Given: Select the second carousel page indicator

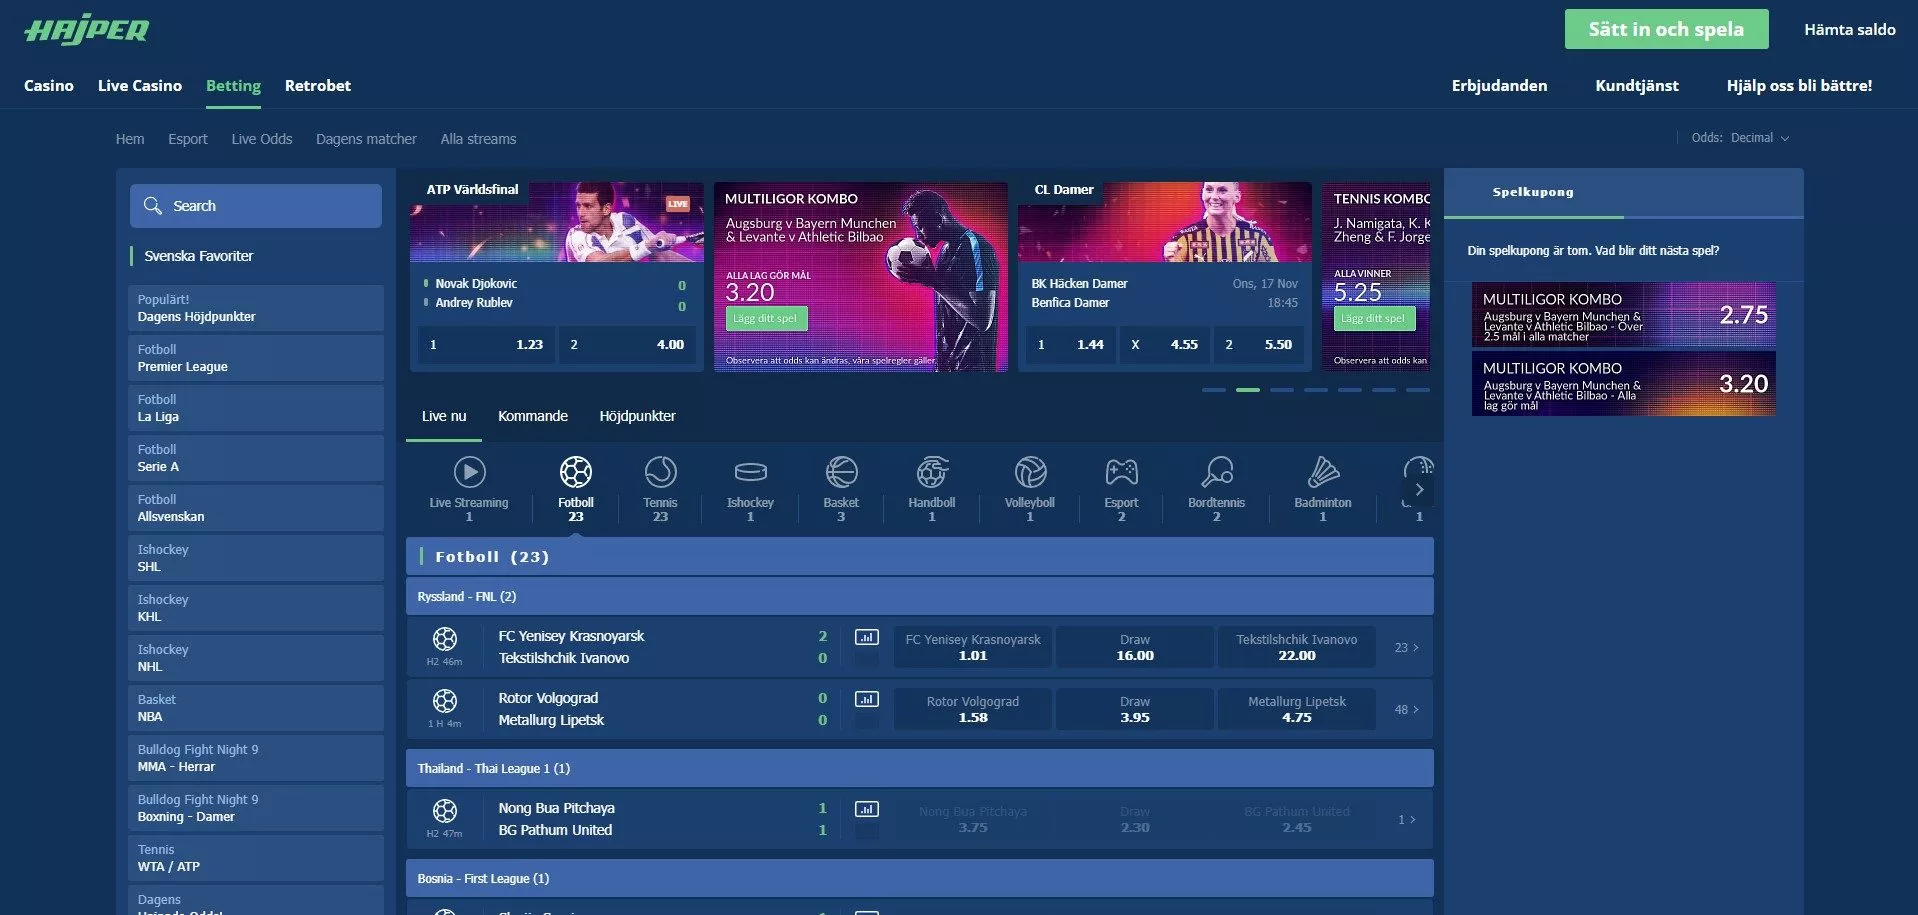Looking at the screenshot, I should pos(1248,390).
